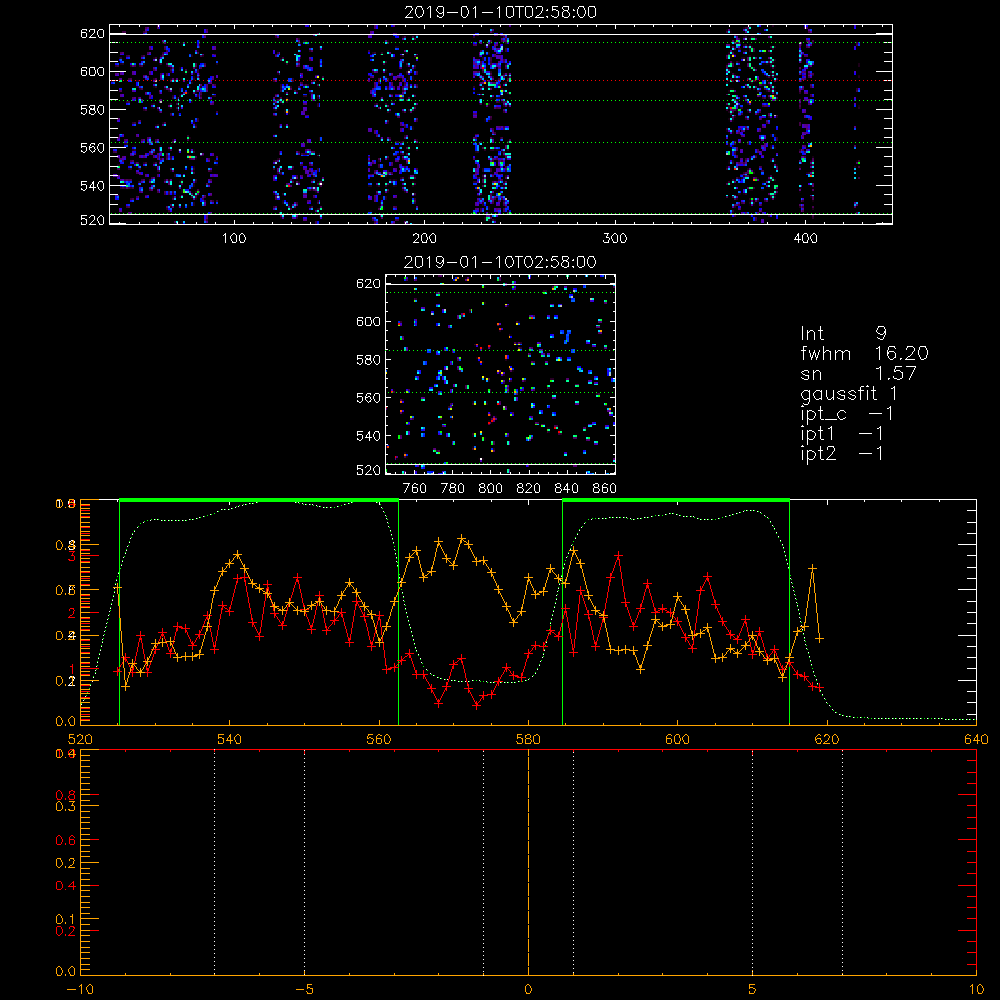
Task: Click y-axis label '600' of the middle panel
Action: (368, 321)
